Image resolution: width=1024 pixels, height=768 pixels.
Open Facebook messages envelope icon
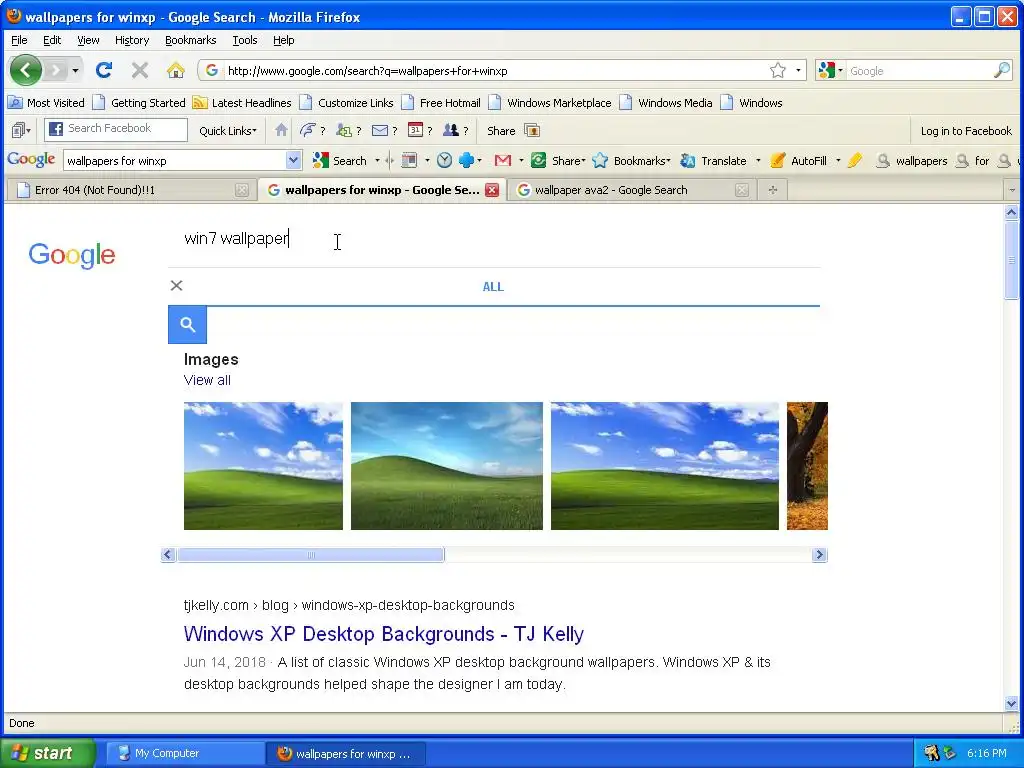(379, 130)
